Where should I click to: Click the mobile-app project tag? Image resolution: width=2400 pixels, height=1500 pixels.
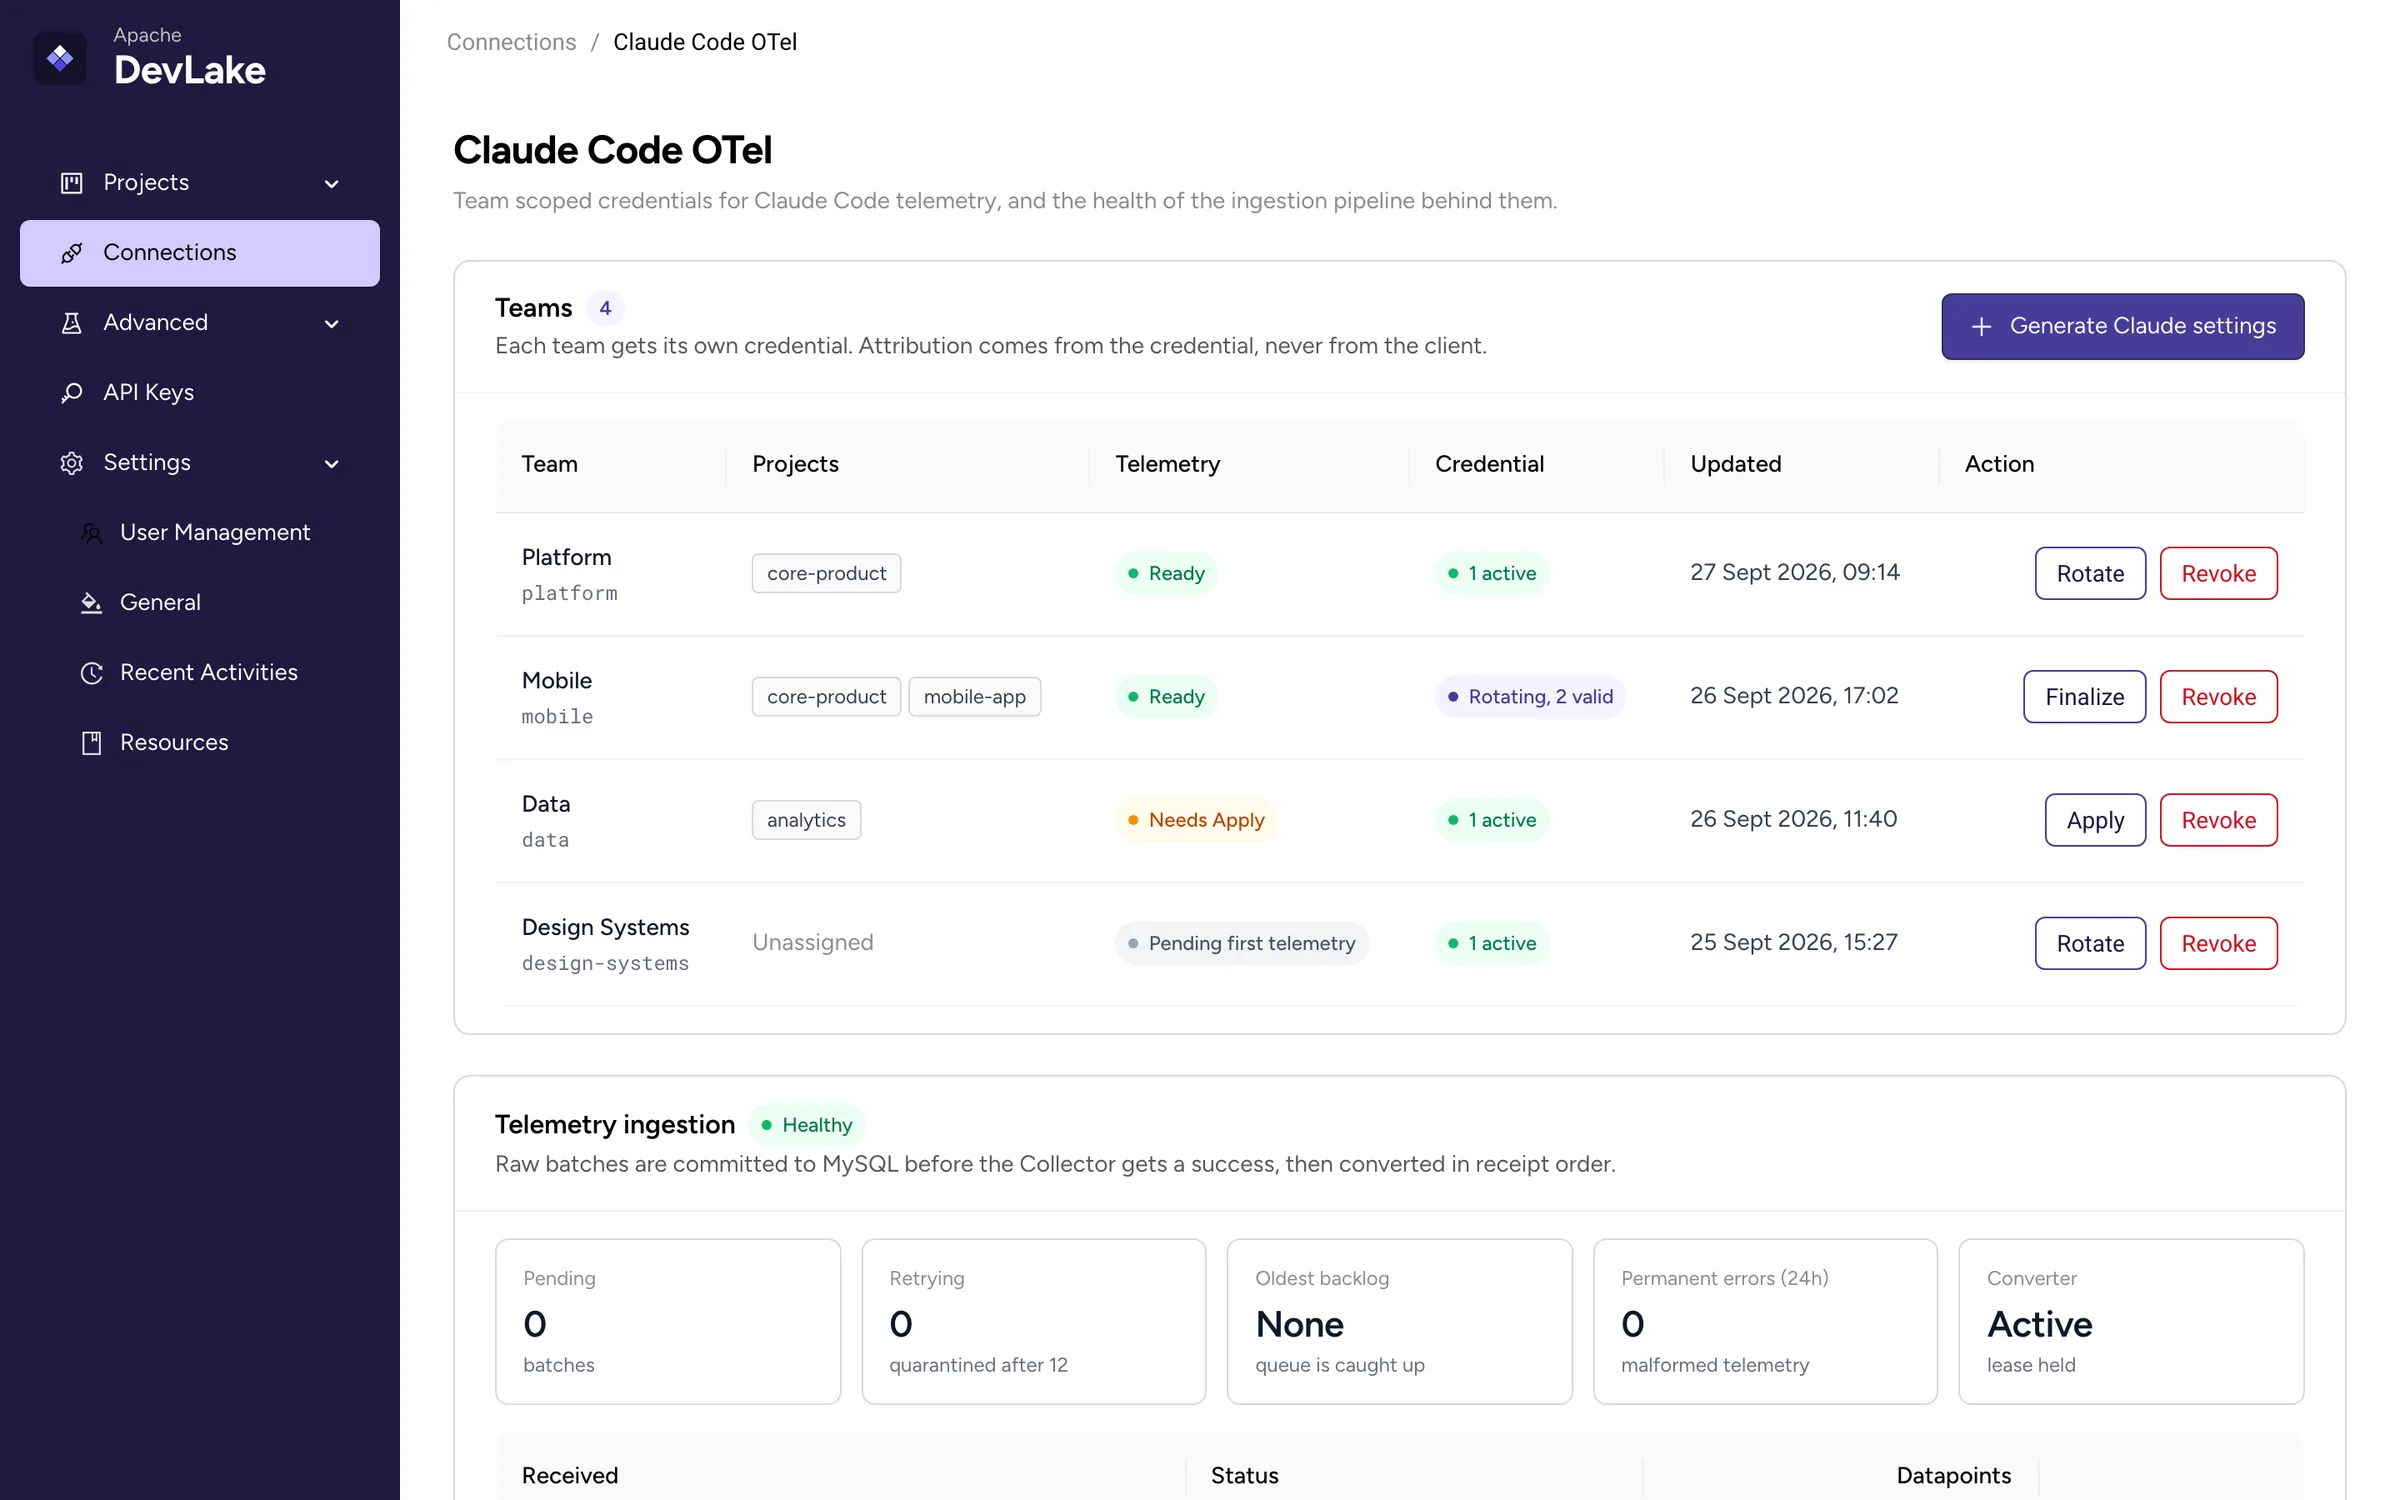pyautogui.click(x=974, y=697)
